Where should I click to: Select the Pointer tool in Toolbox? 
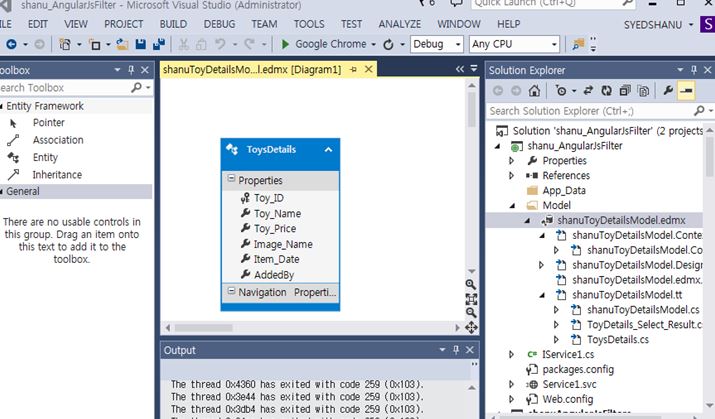pos(48,123)
